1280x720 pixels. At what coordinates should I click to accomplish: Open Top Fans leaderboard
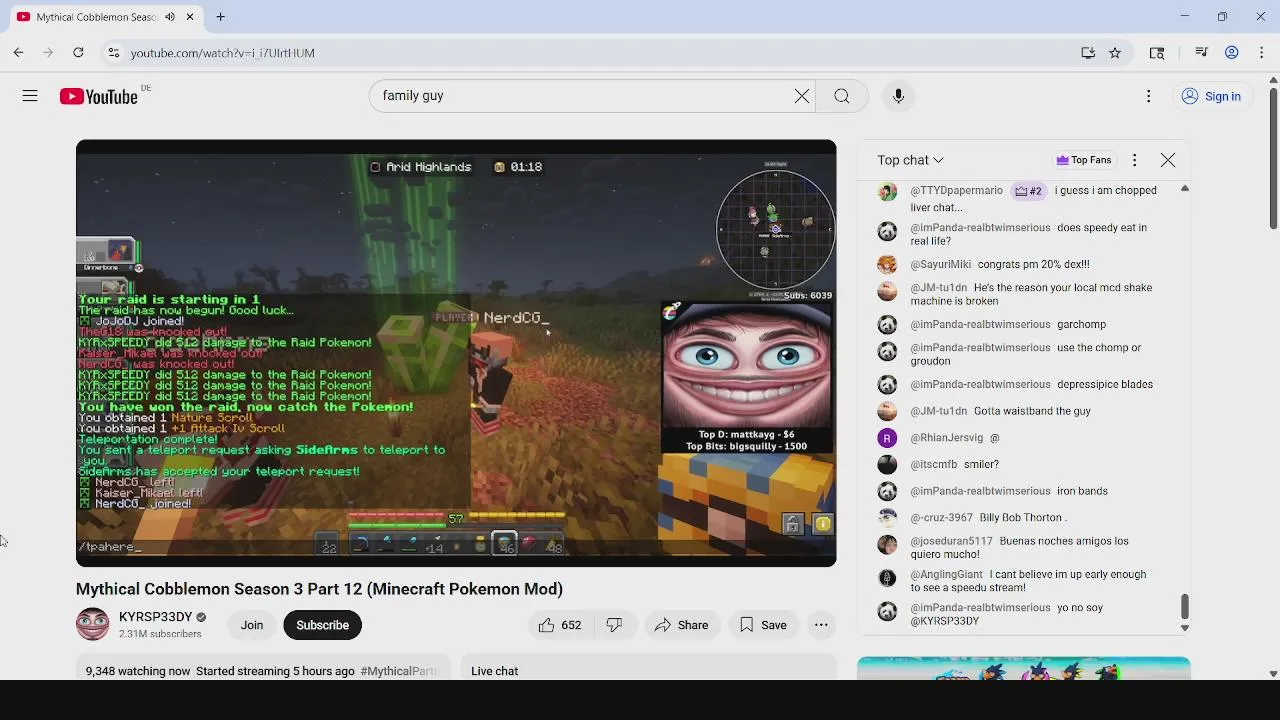[x=1084, y=160]
